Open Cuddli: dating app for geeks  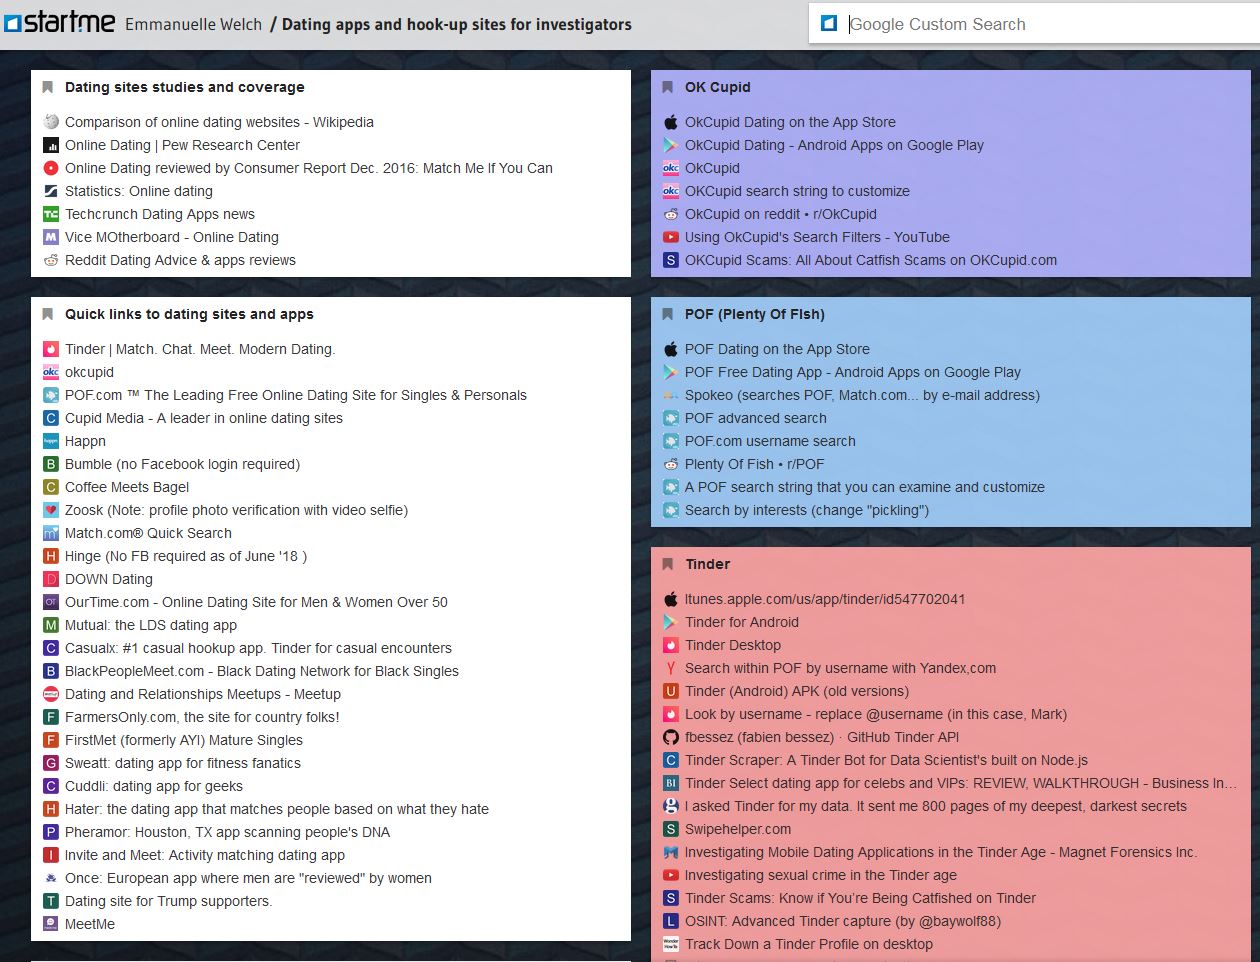pos(154,786)
